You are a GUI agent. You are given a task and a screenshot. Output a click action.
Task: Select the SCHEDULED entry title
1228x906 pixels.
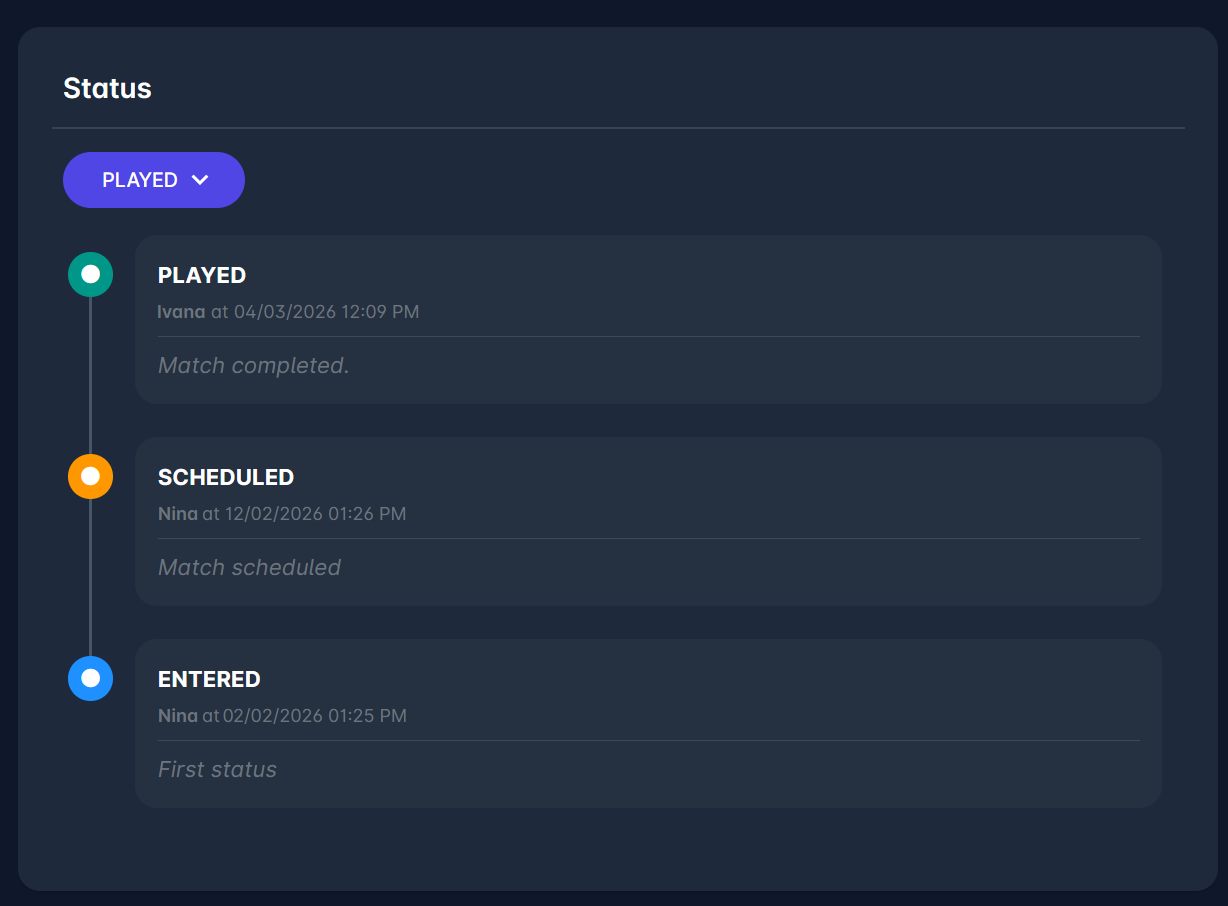pyautogui.click(x=226, y=477)
